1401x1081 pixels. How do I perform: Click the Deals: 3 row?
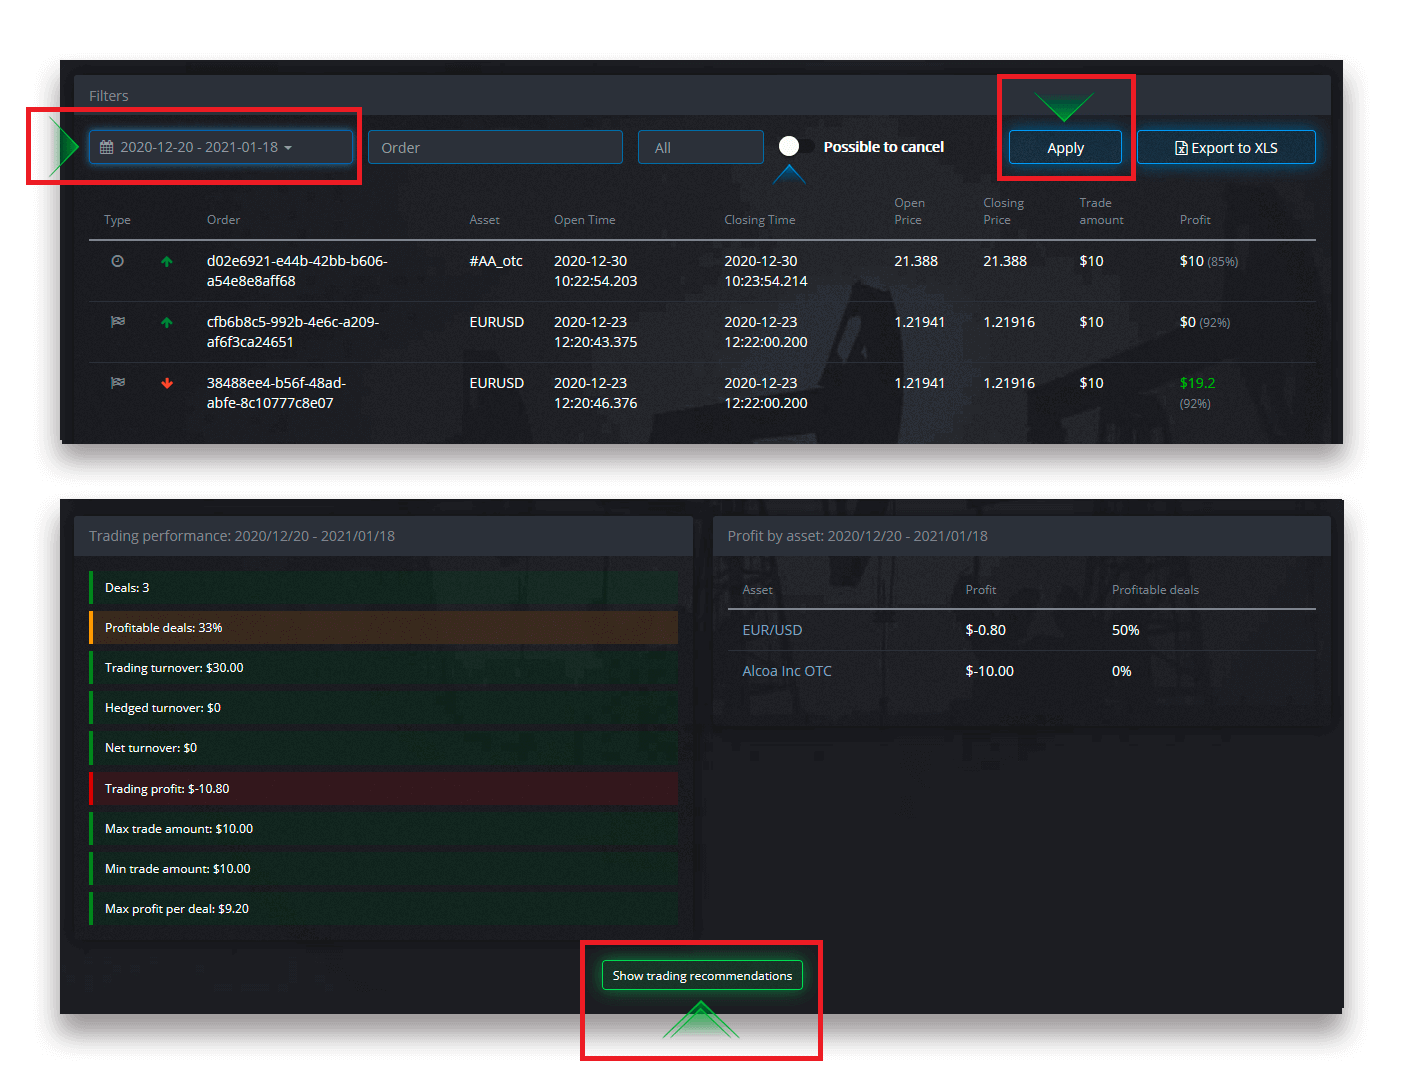[x=384, y=588]
